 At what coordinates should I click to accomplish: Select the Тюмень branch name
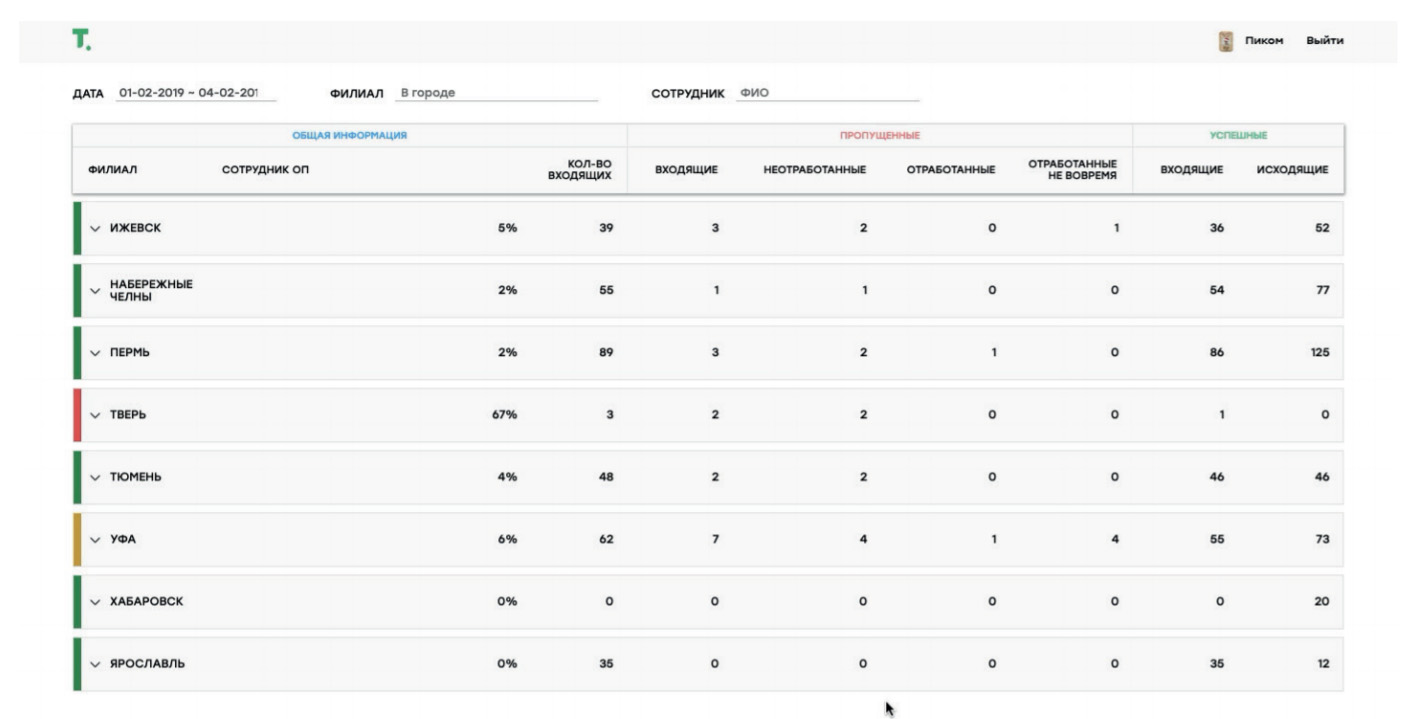(x=135, y=477)
